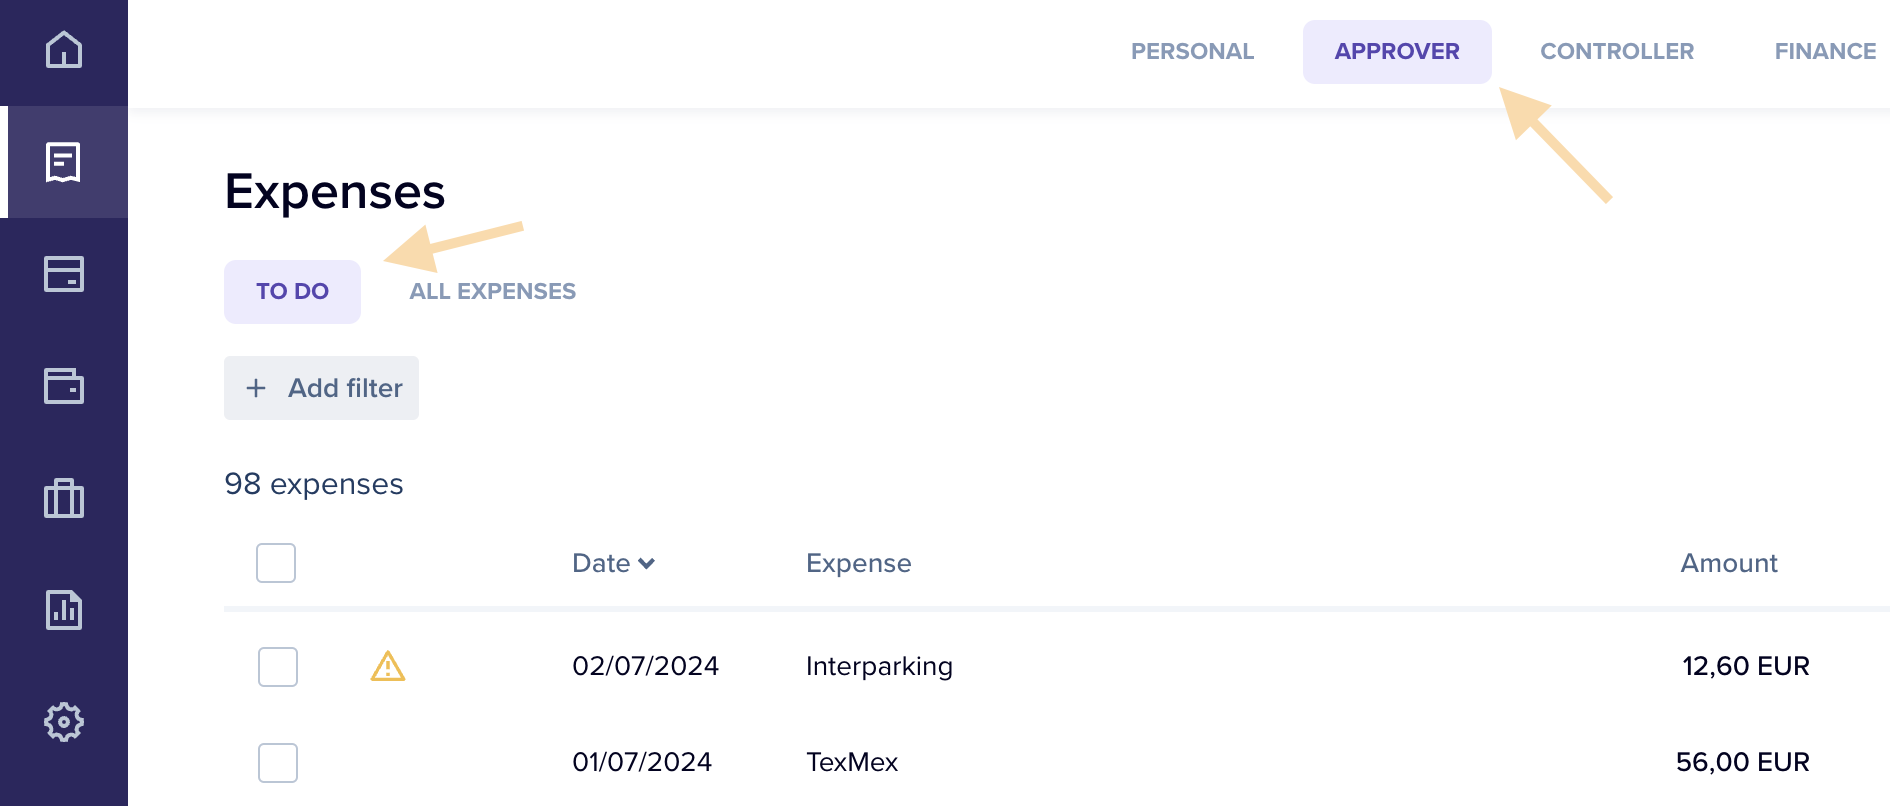The height and width of the screenshot is (806, 1890).
Task: Open the Cards icon in sidebar
Action: click(64, 274)
